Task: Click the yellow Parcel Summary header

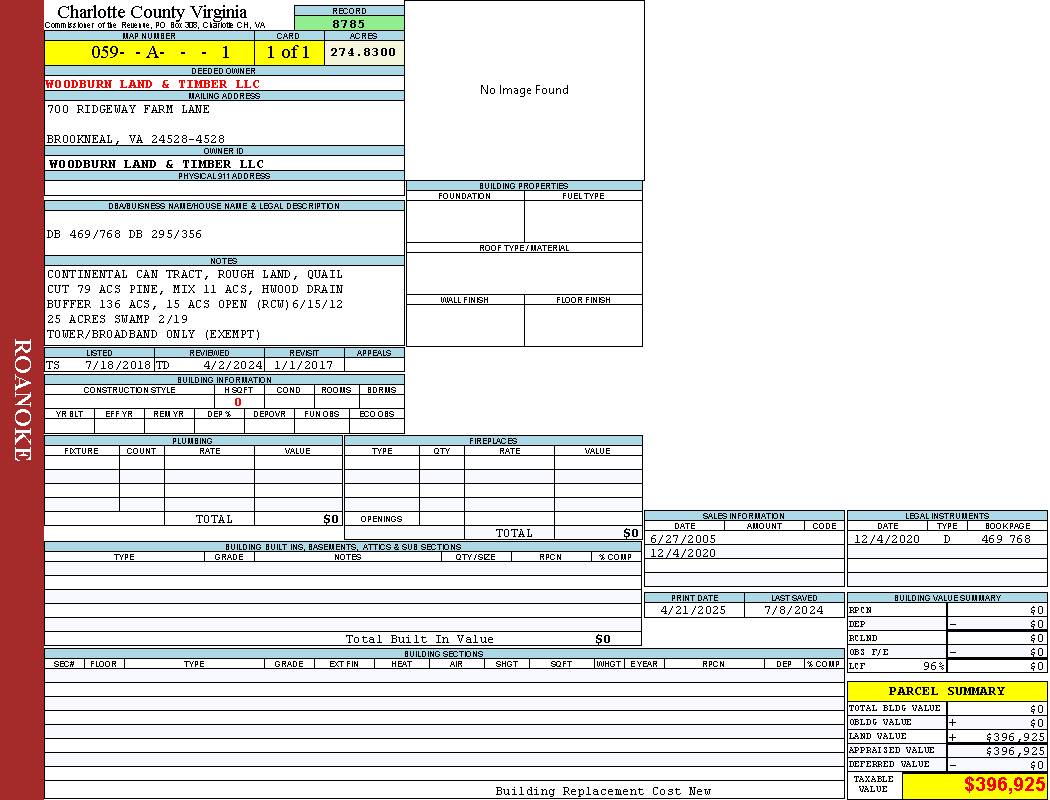Action: (x=946, y=691)
